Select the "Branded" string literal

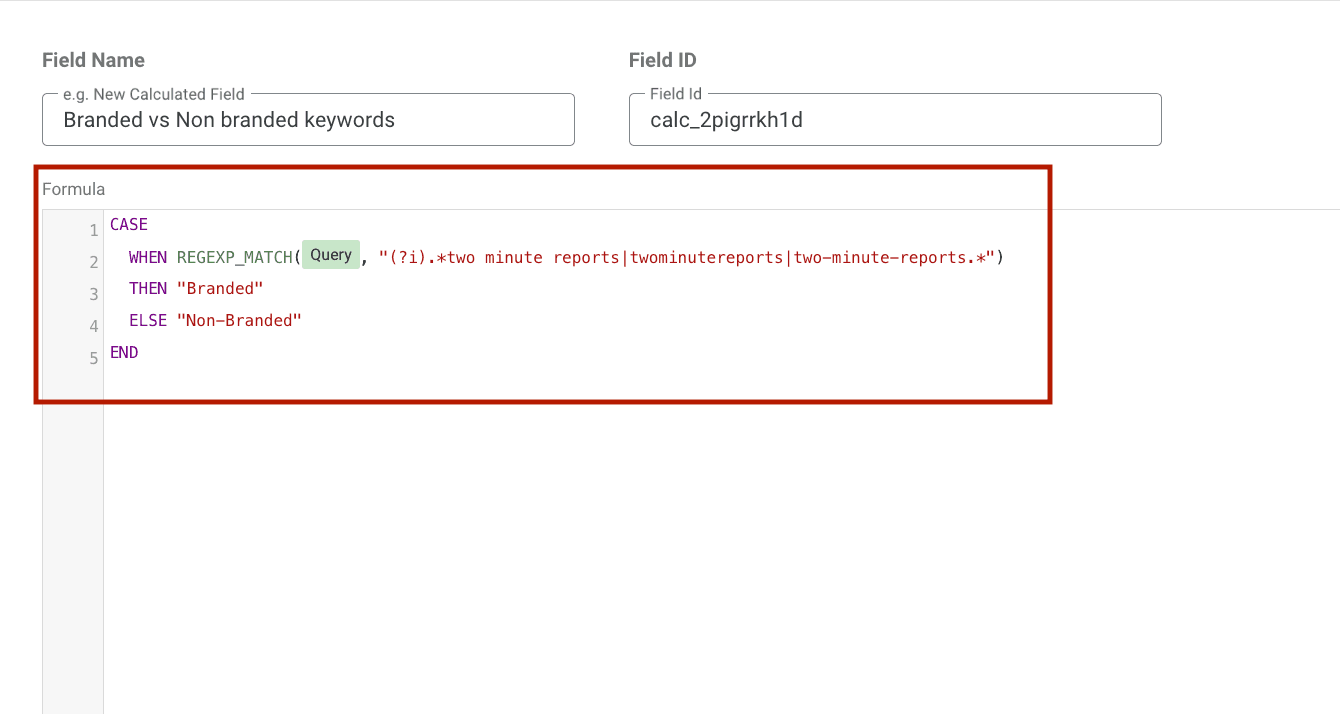click(x=220, y=288)
